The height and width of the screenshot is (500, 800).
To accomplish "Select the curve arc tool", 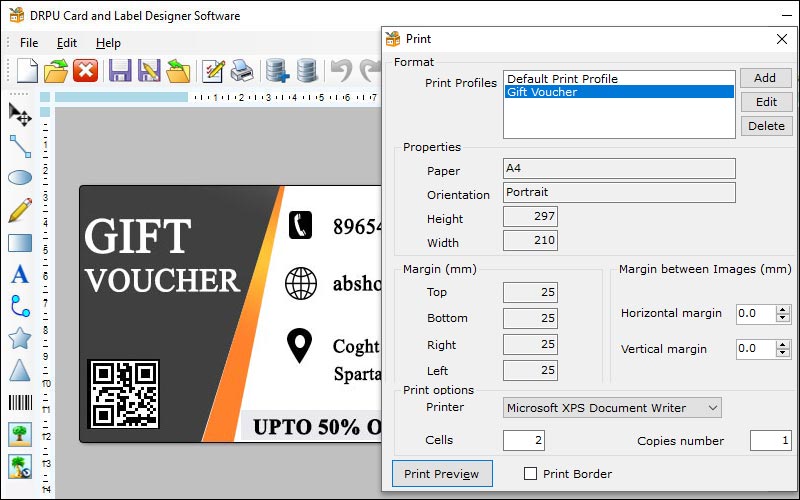I will [x=20, y=306].
